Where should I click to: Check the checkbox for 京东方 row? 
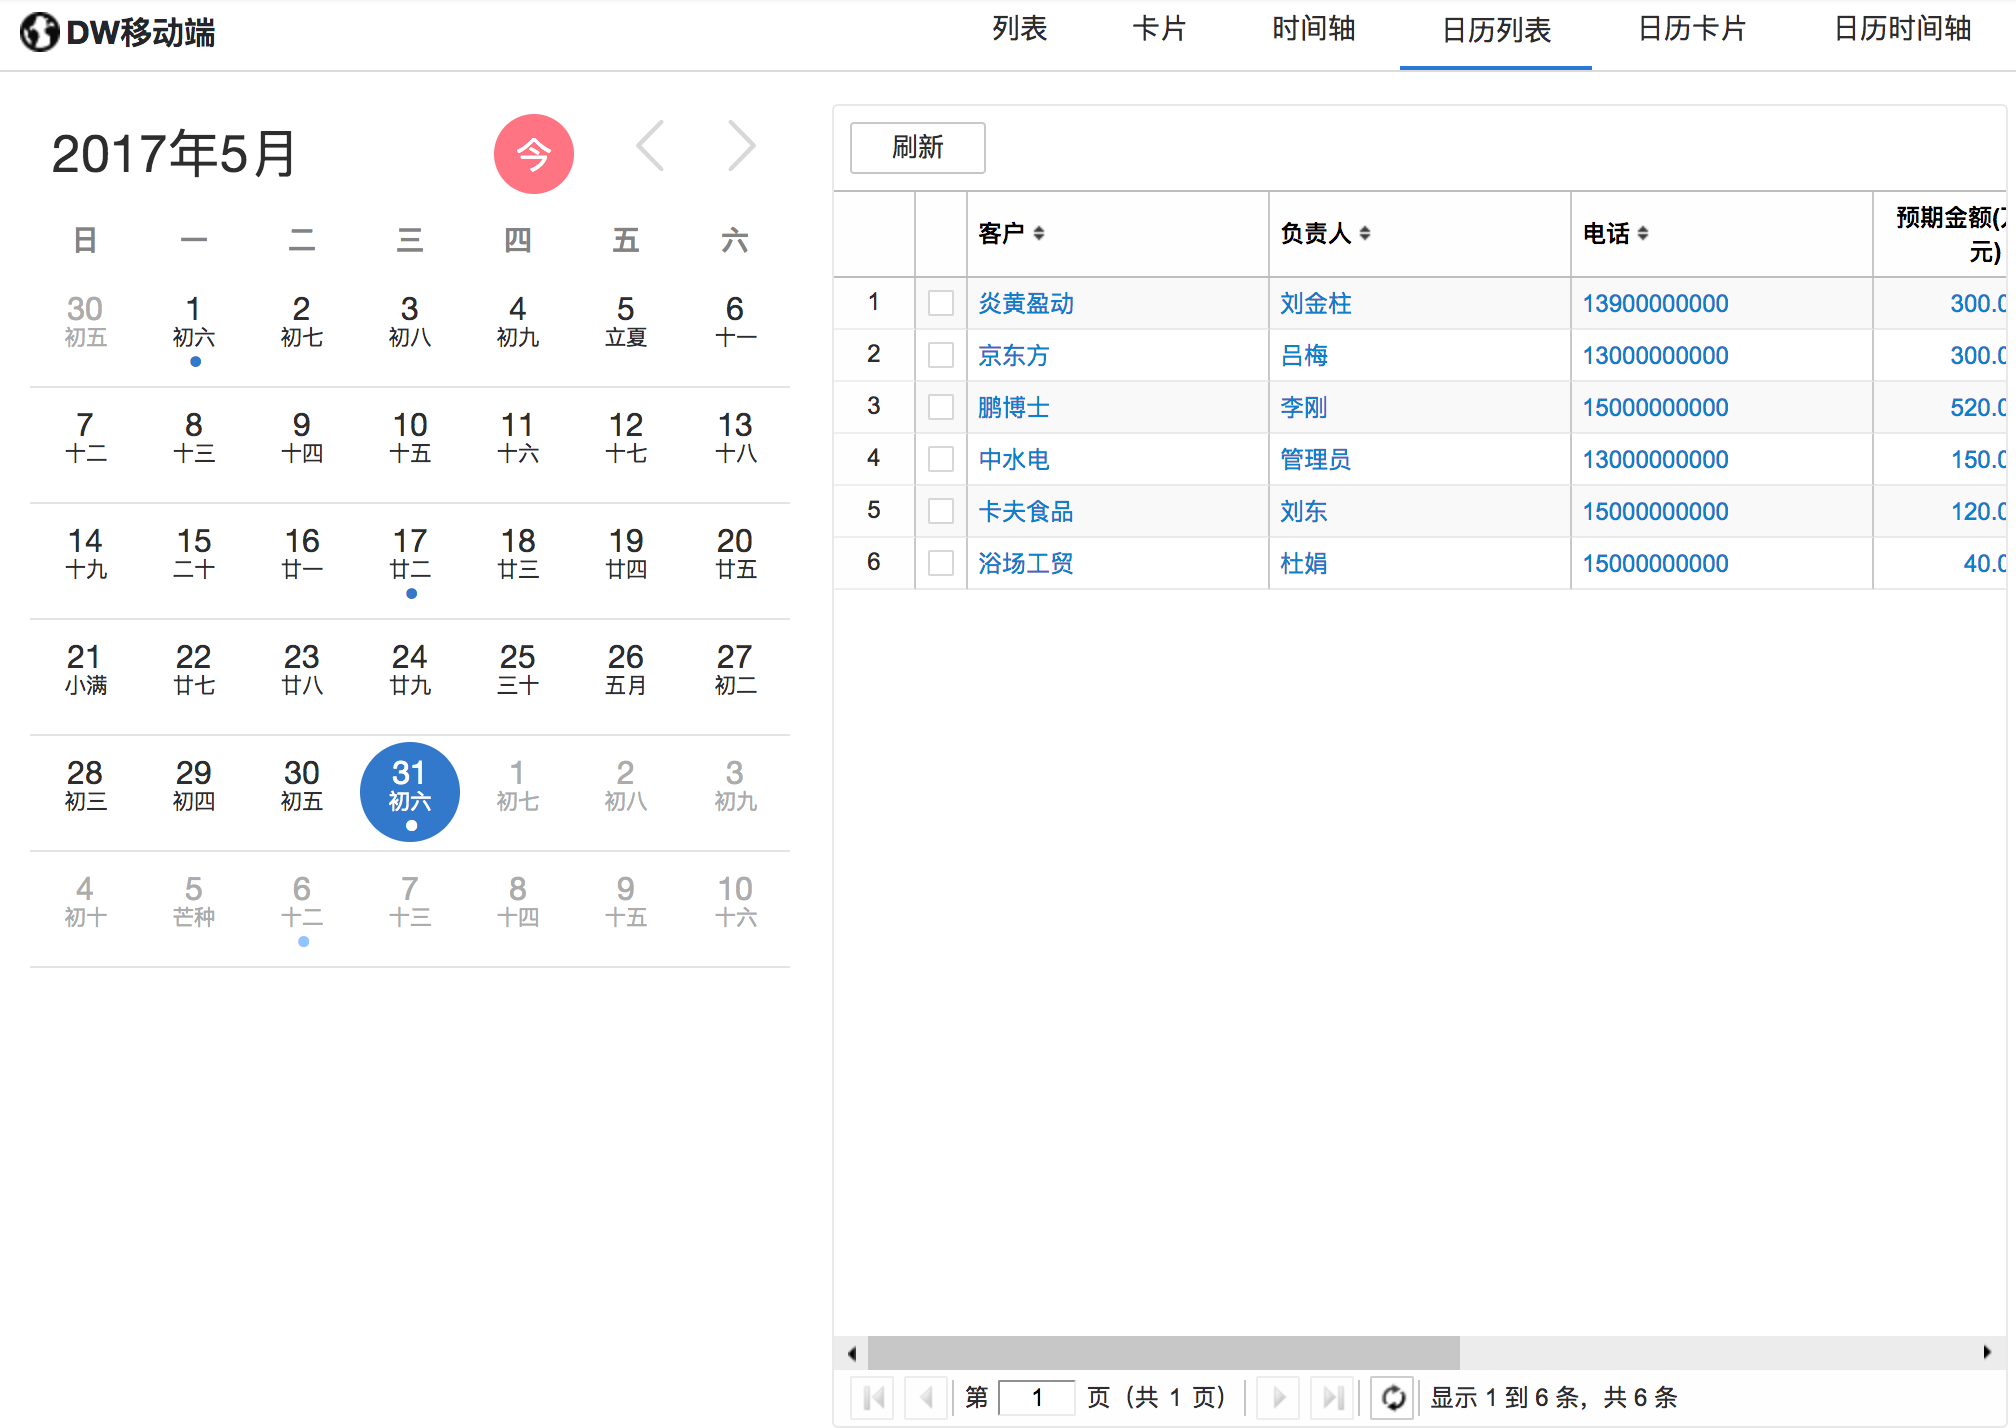(x=941, y=355)
